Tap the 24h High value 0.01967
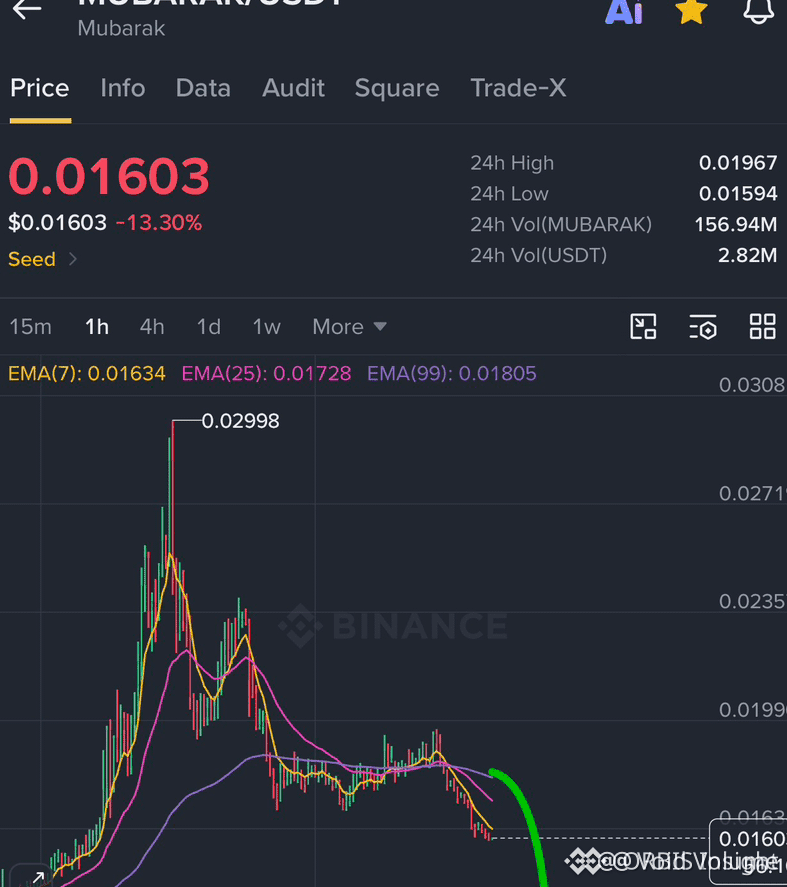The height and width of the screenshot is (887, 787). 738,163
